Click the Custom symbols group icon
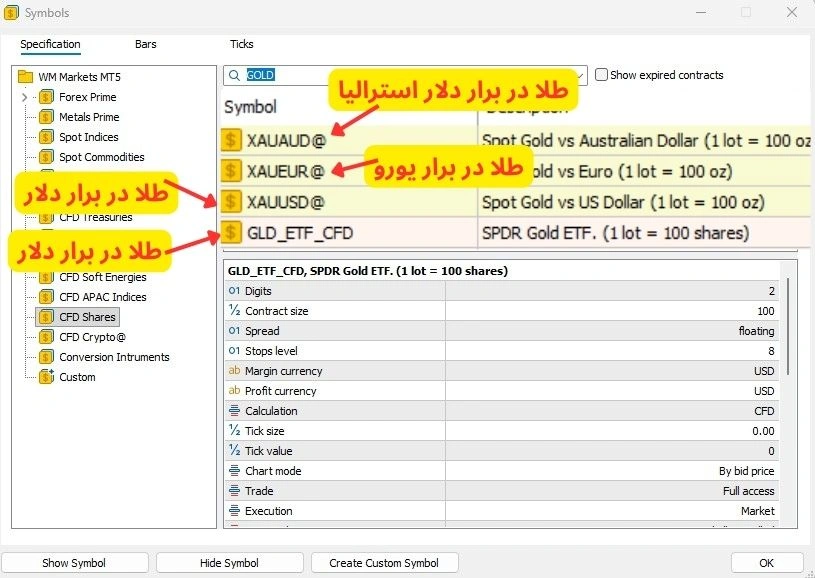Screen dimensions: 815x578 pyautogui.click(x=46, y=377)
